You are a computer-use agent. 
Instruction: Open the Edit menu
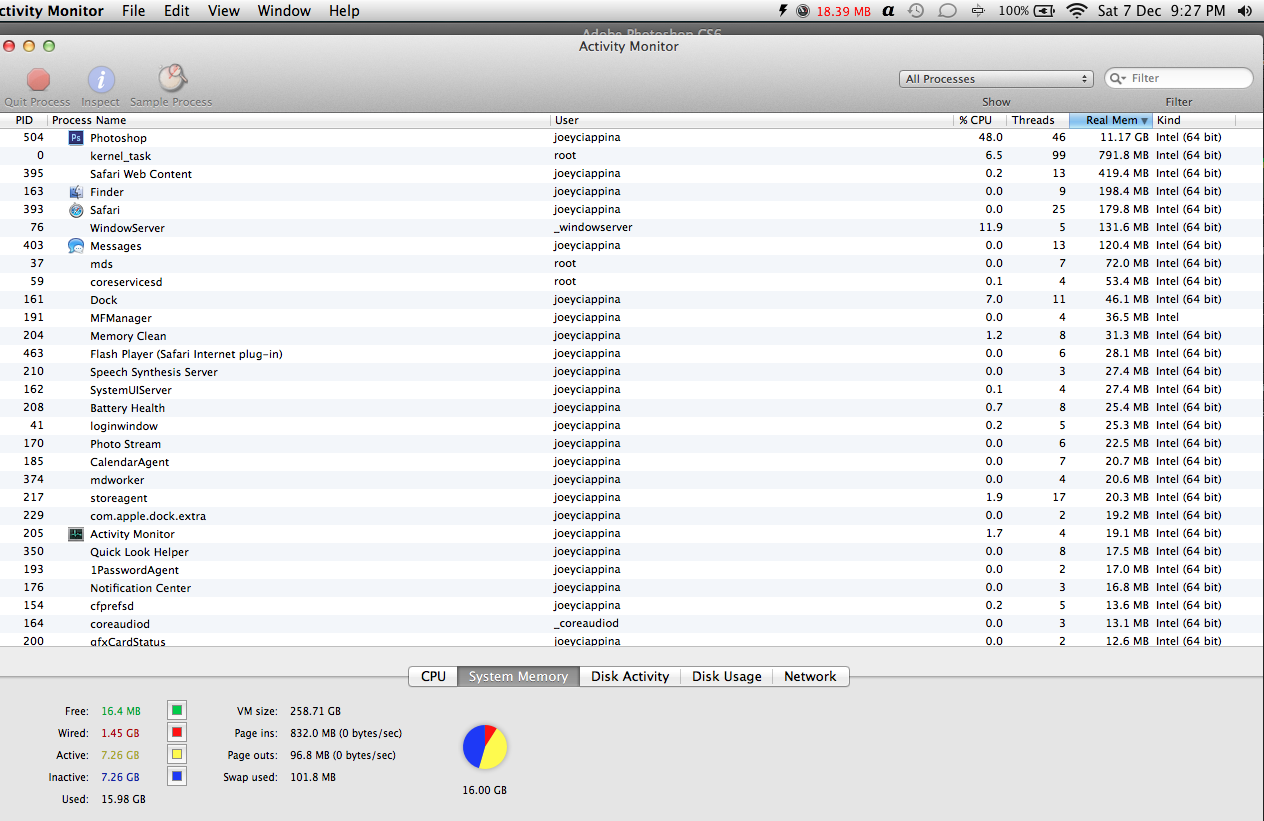coord(177,11)
